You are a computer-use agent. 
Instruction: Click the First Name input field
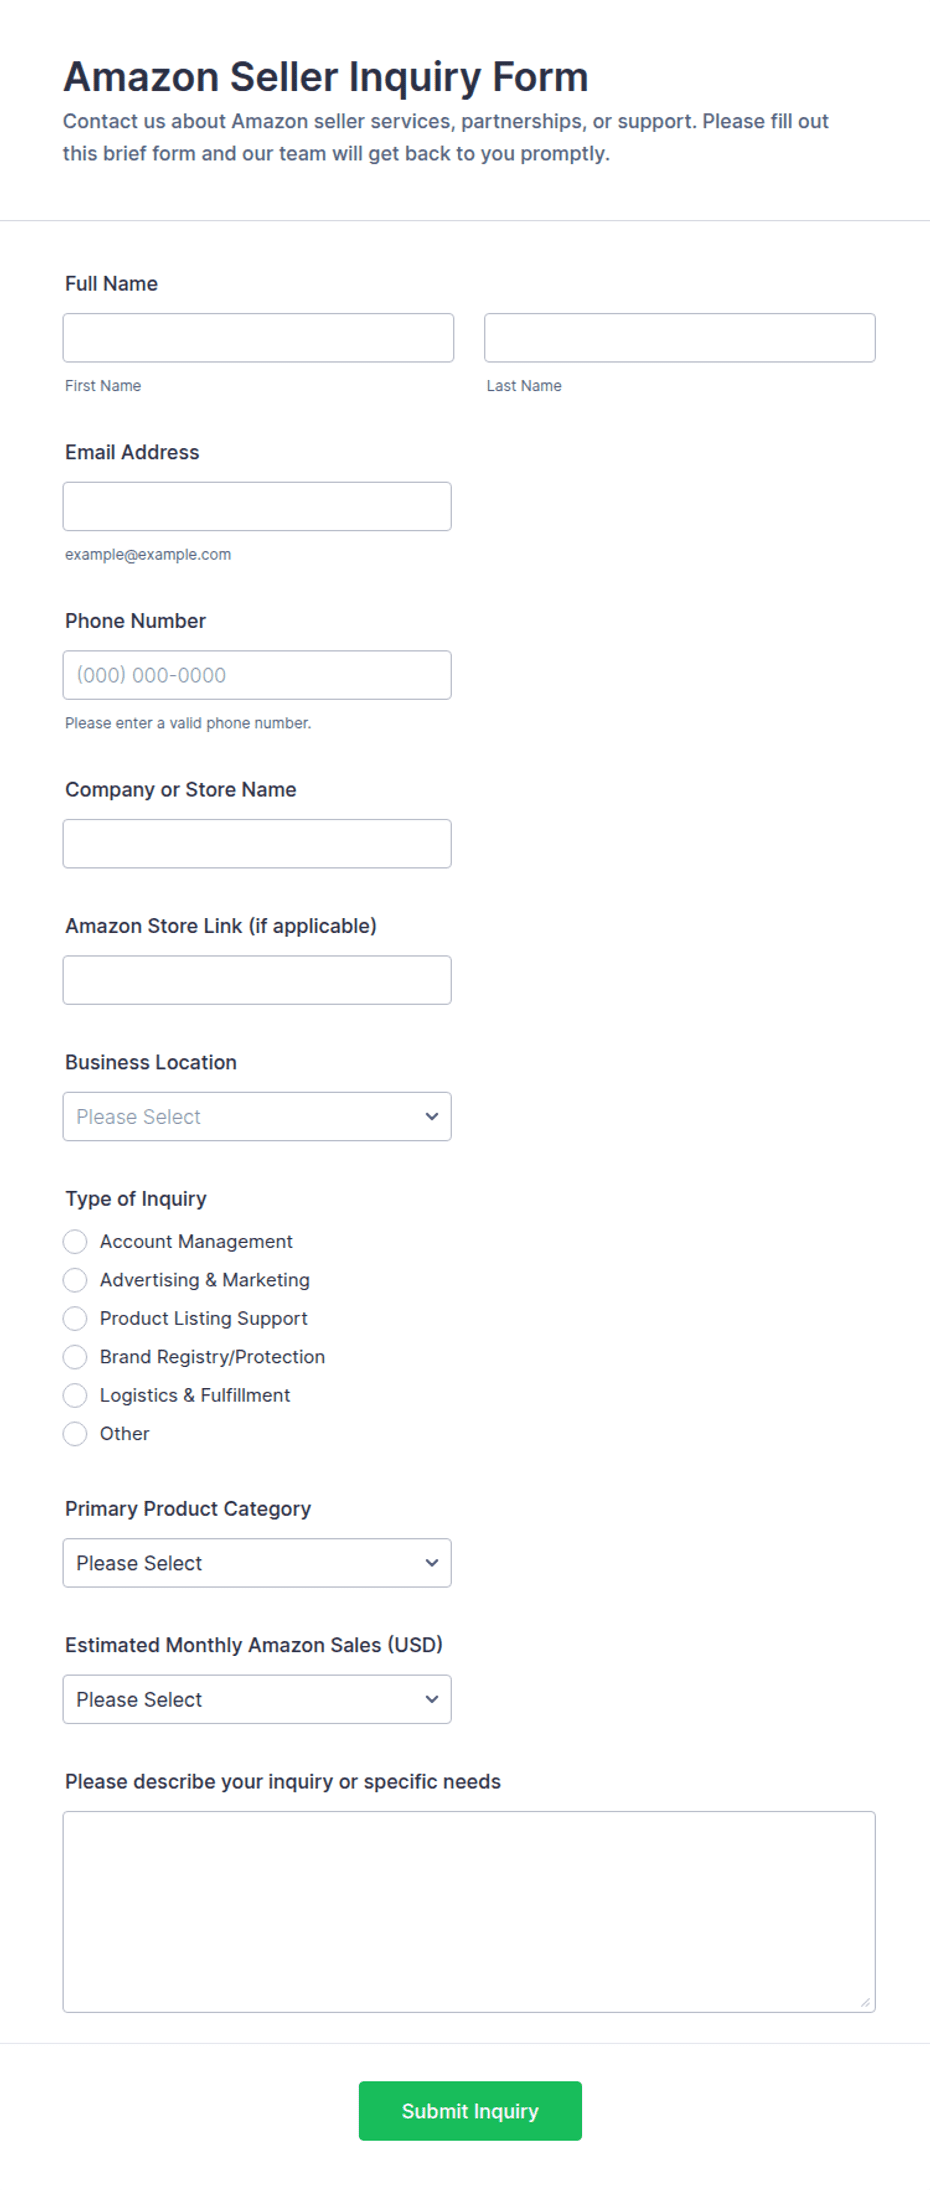[x=258, y=338]
